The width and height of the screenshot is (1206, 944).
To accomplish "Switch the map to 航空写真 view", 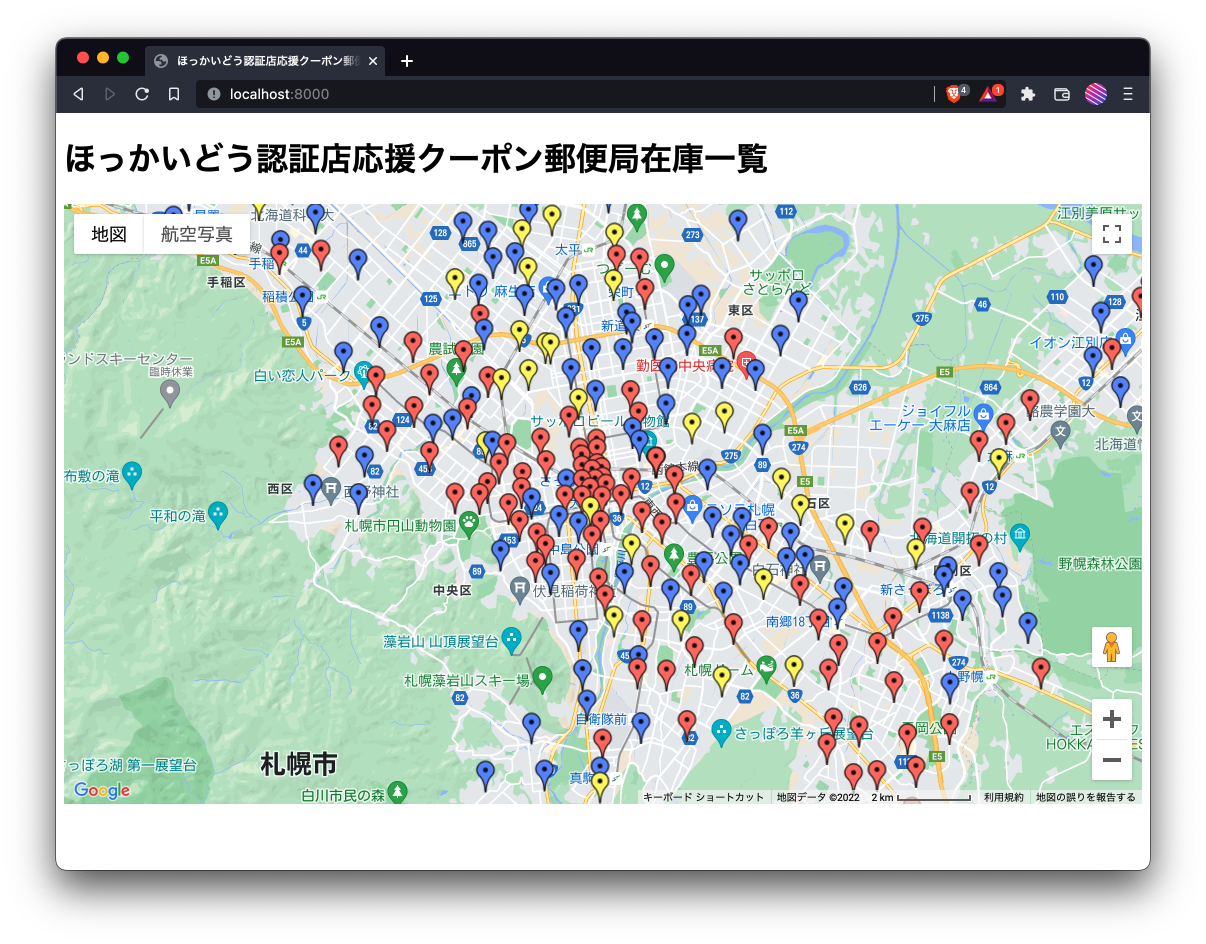I will tap(196, 234).
